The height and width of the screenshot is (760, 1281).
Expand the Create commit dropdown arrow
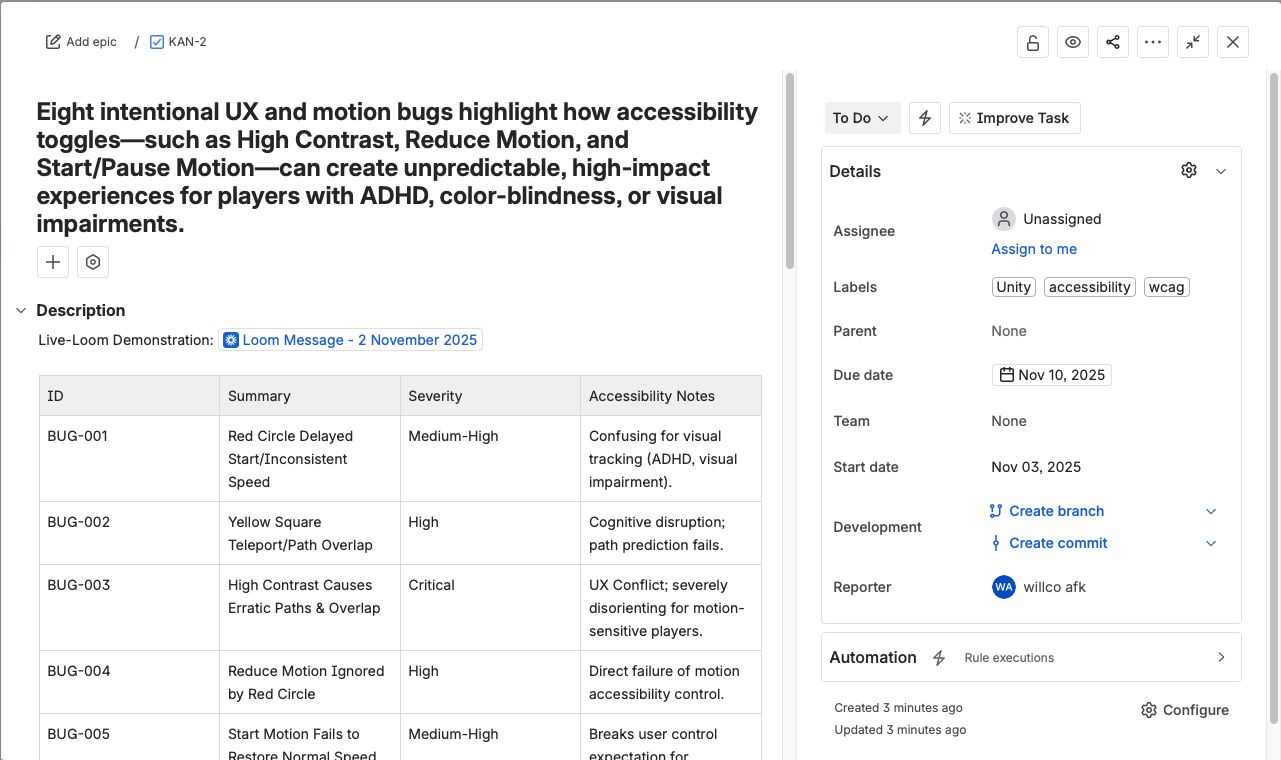pos(1211,543)
